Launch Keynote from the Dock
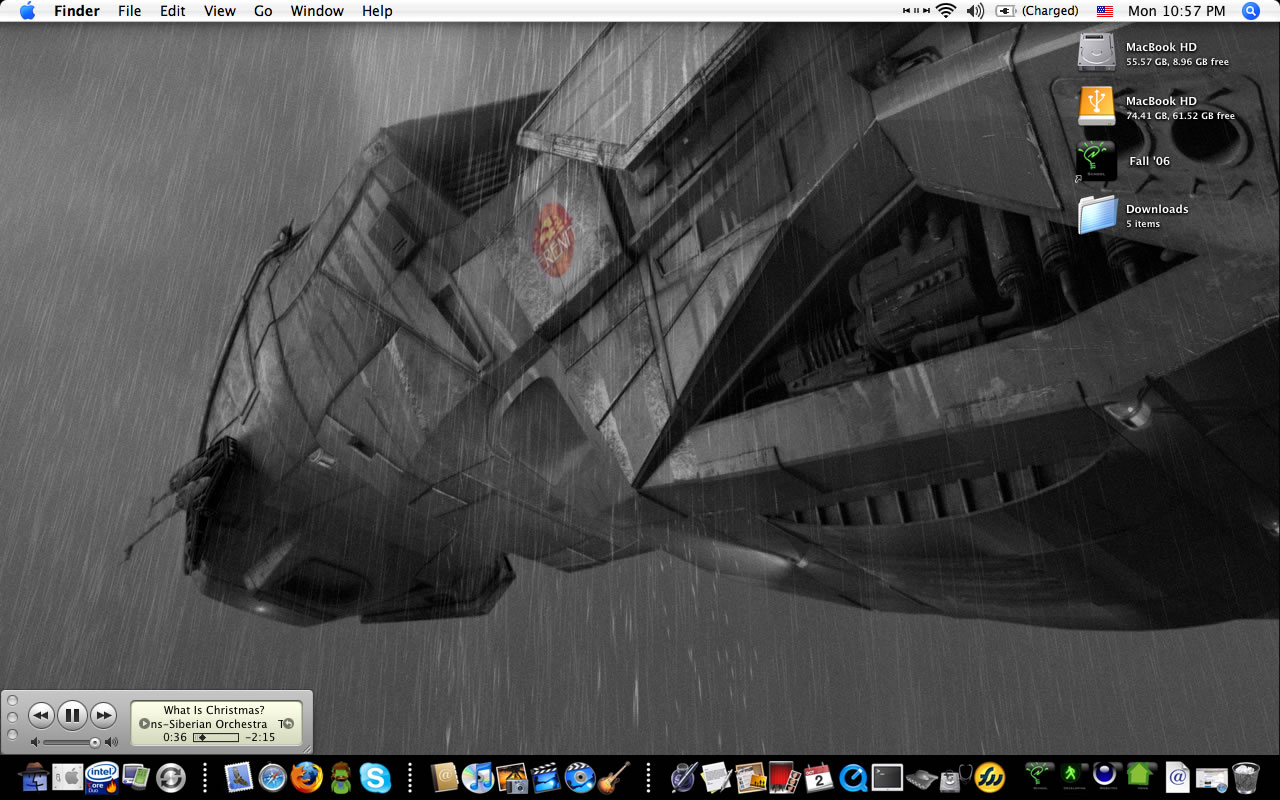Viewport: 1280px width, 800px height. click(750, 777)
